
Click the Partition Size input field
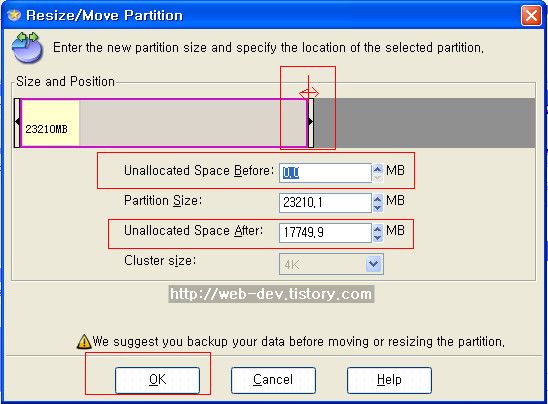coord(325,202)
